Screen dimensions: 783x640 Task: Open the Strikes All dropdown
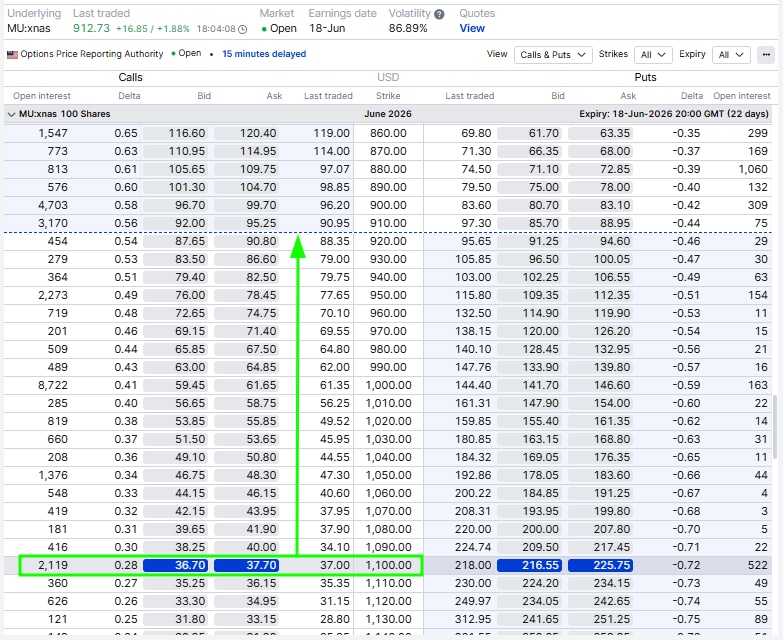653,54
